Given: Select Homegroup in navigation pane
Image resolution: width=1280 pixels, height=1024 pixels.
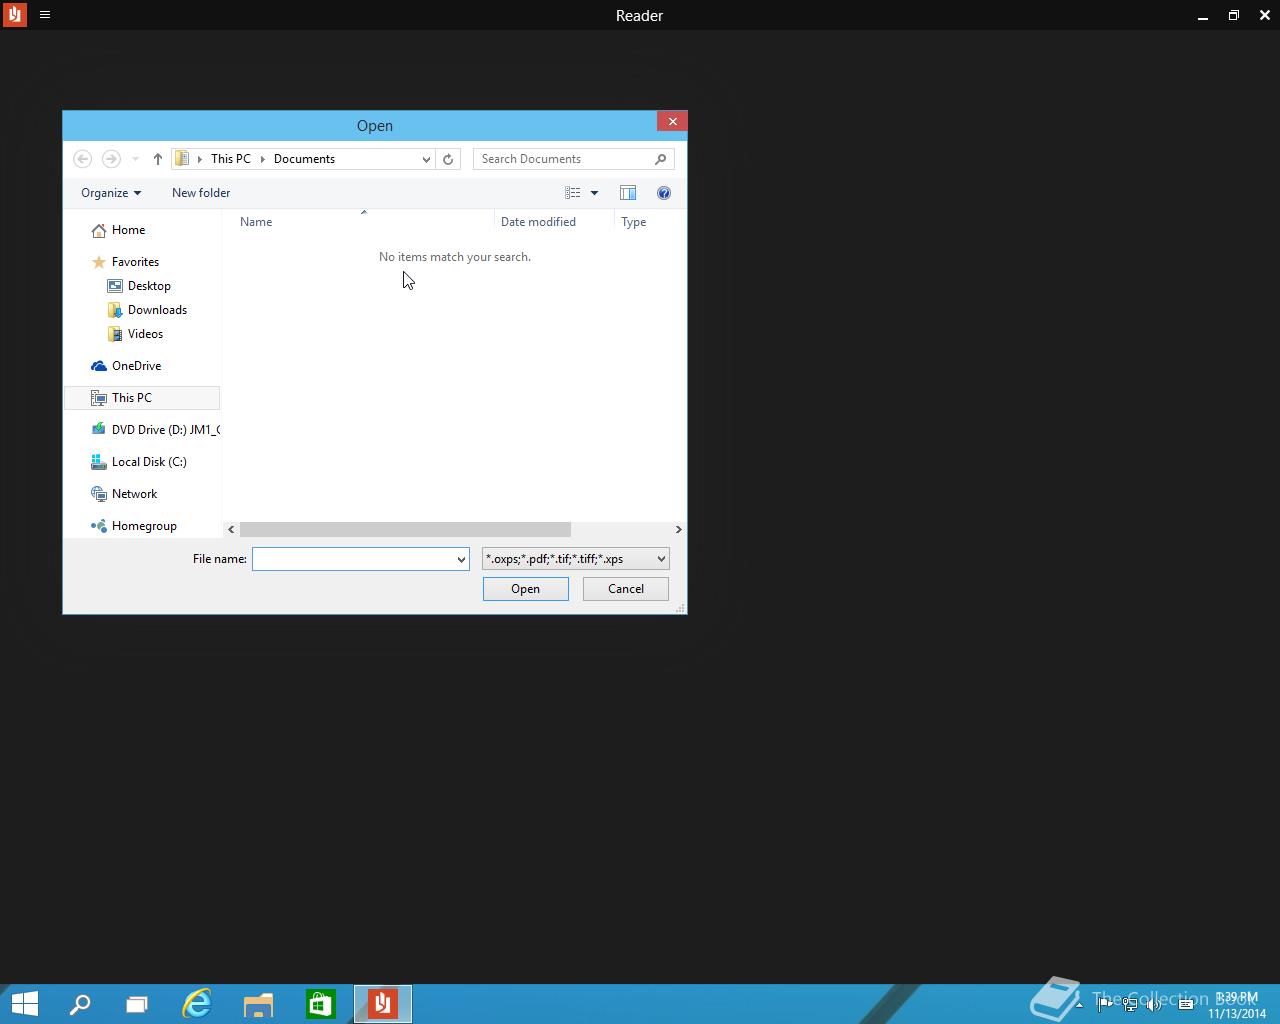Looking at the screenshot, I should coord(144,526).
